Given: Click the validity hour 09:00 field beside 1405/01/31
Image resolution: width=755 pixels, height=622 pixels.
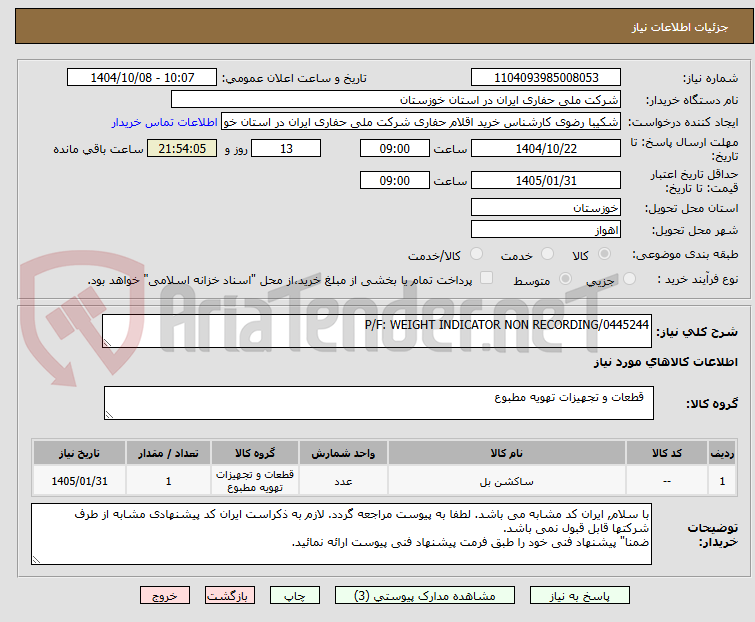Looking at the screenshot, I should pos(395,181).
